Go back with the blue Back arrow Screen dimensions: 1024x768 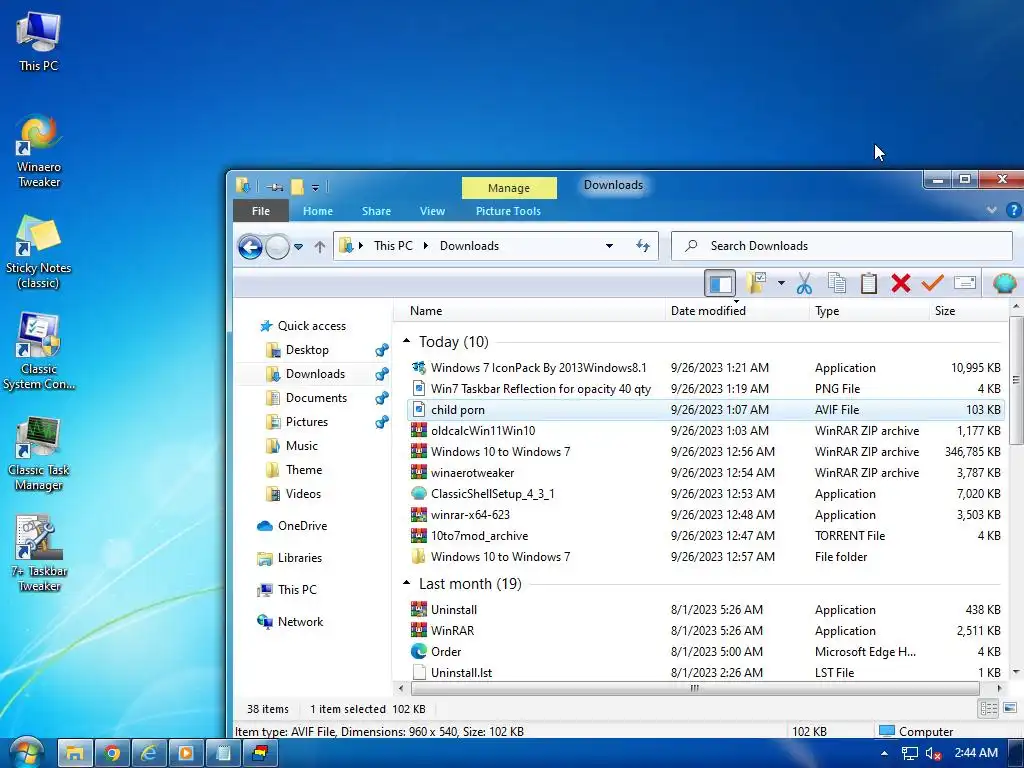coord(250,247)
